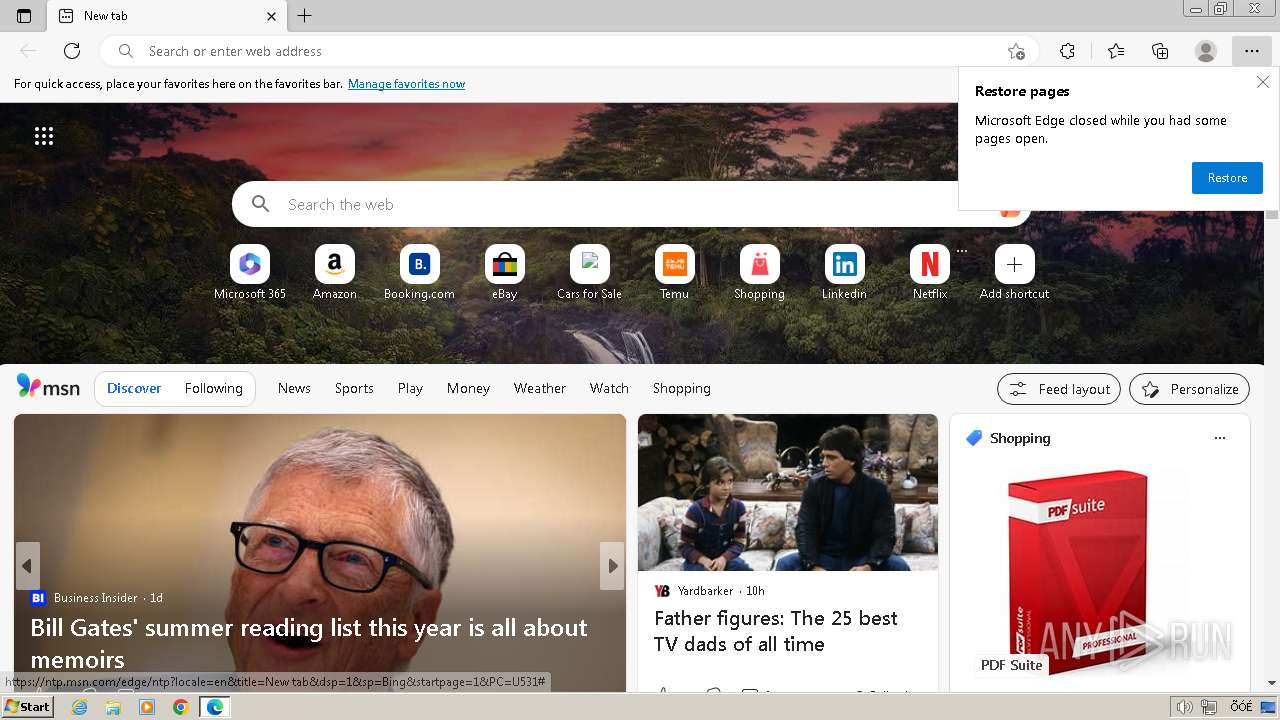Click the browser refresh icon
Screen dimensions: 1280x720
[72, 51]
